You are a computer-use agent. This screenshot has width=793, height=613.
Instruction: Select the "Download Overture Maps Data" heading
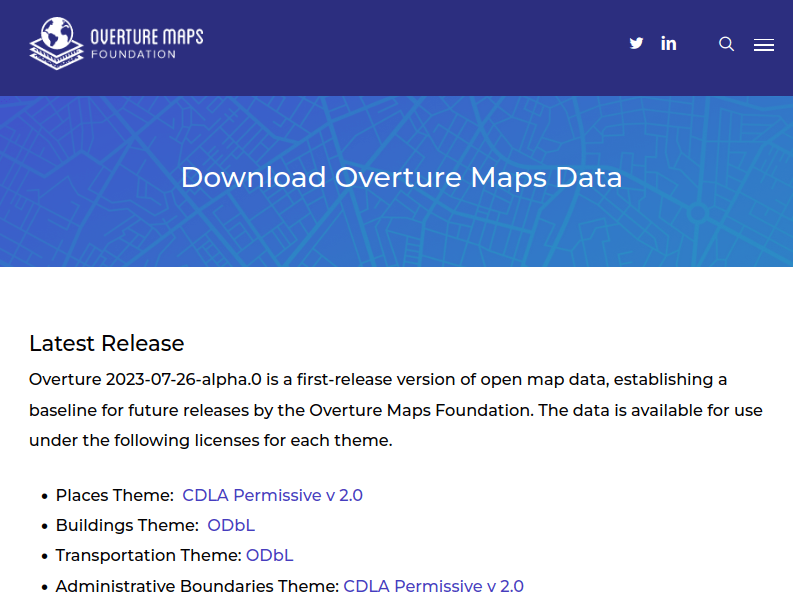402,178
